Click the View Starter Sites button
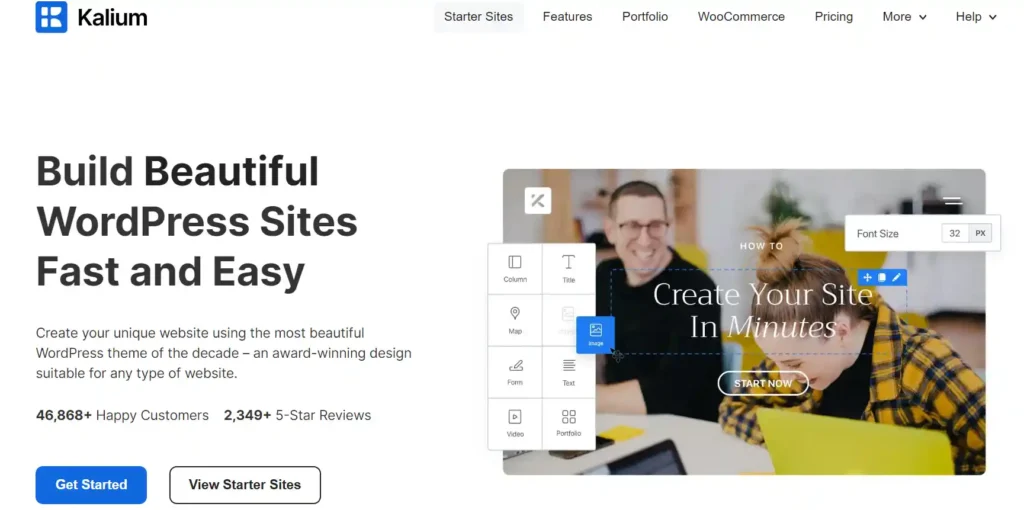 245,485
